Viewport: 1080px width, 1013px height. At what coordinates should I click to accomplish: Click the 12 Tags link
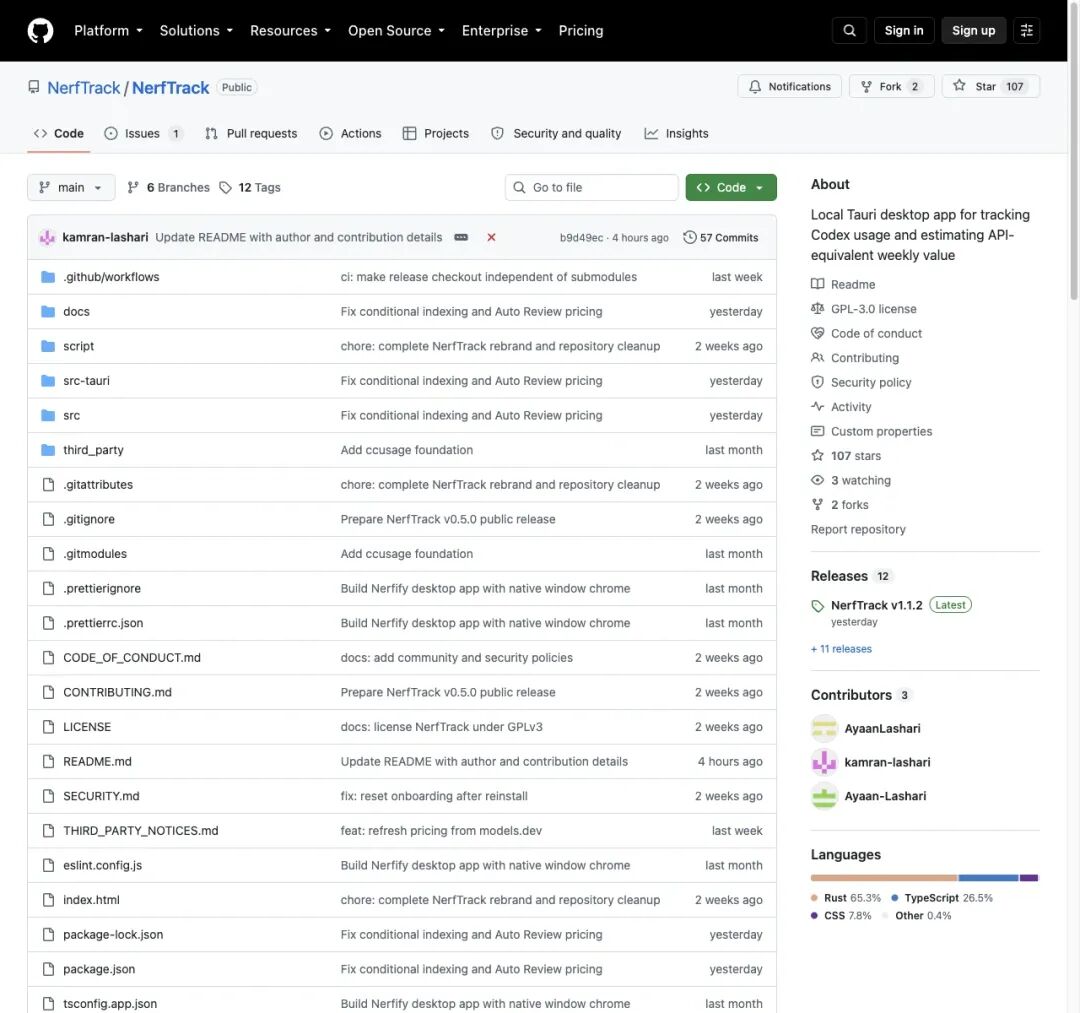(x=250, y=187)
